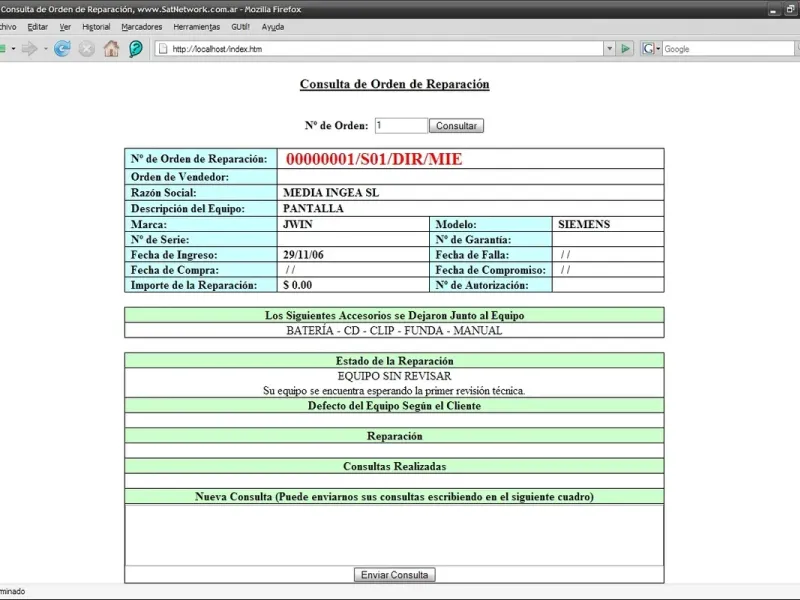Viewport: 800px width, 600px height.
Task: Click the "Estado de la Reparación" header
Action: click(x=394, y=361)
